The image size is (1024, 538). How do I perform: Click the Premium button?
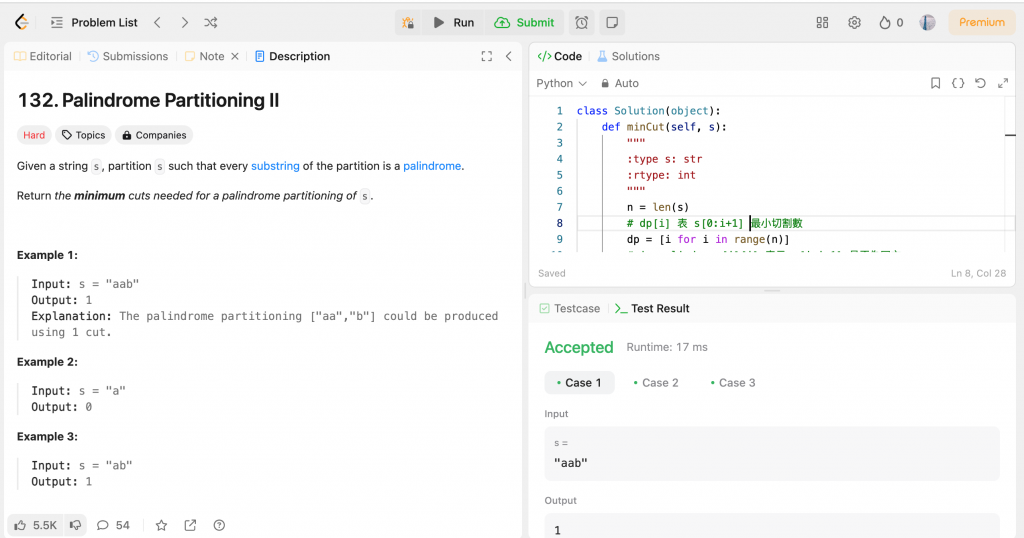click(x=981, y=22)
